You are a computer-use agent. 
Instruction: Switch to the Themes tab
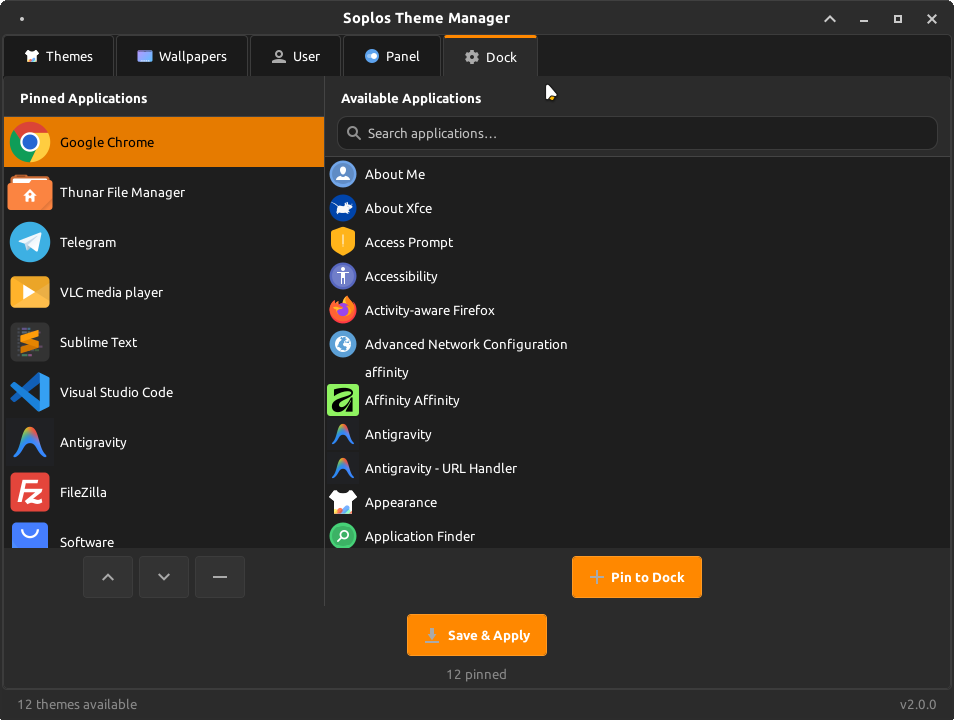[x=59, y=57]
